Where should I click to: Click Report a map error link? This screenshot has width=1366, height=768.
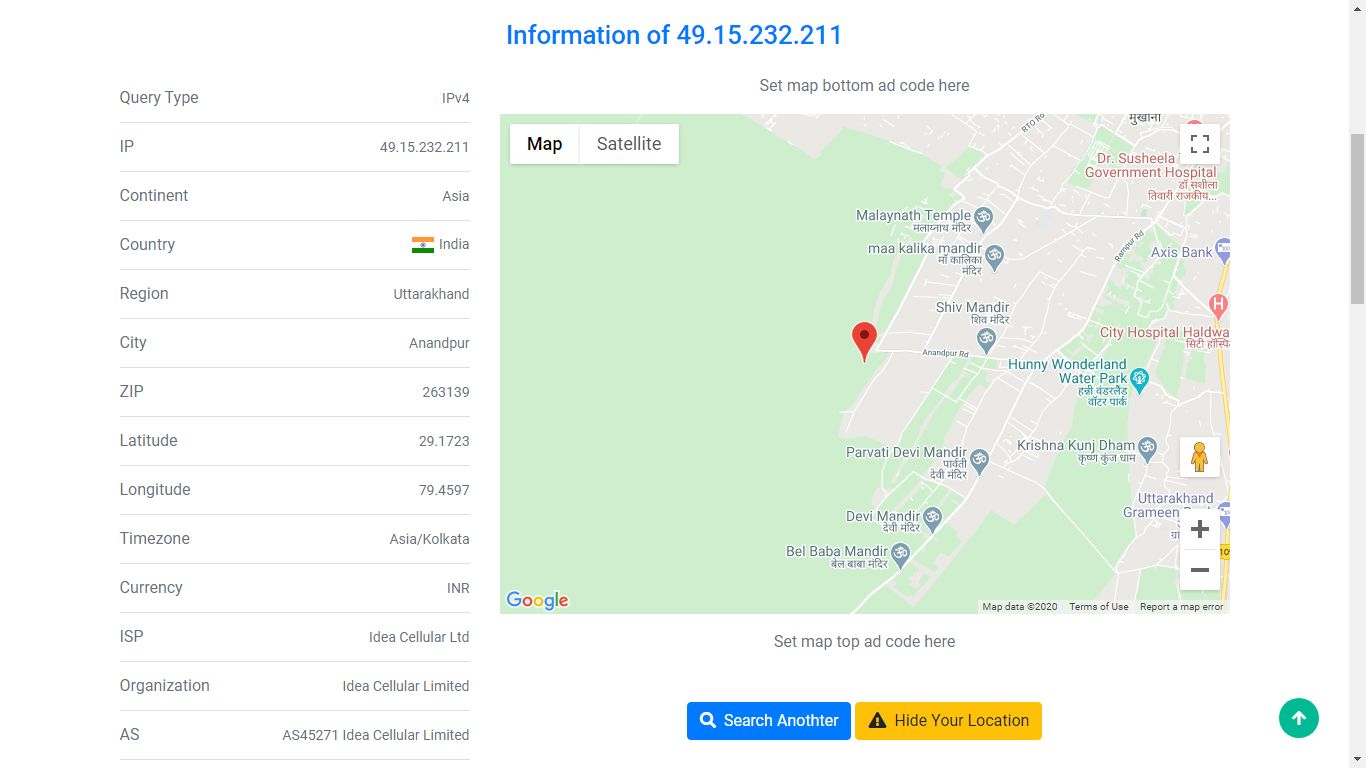point(1181,607)
